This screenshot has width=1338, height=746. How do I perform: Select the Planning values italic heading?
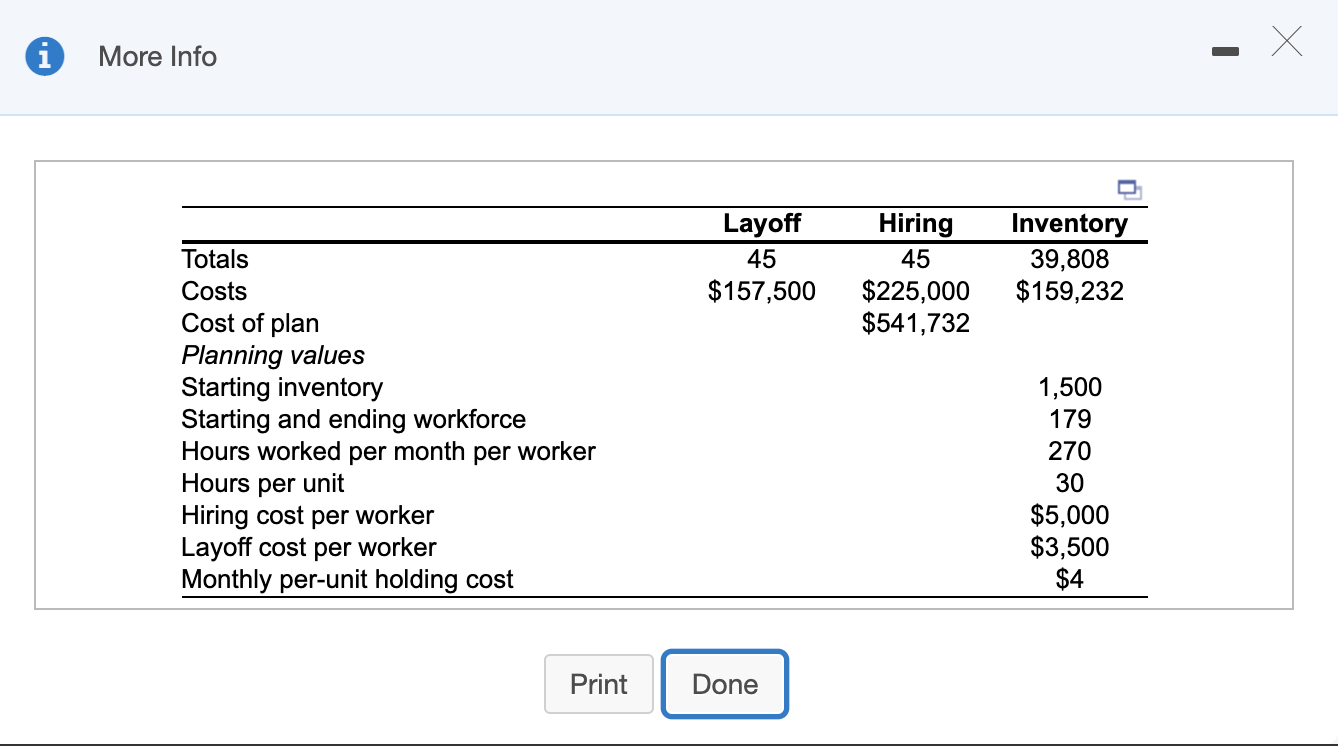click(x=272, y=355)
